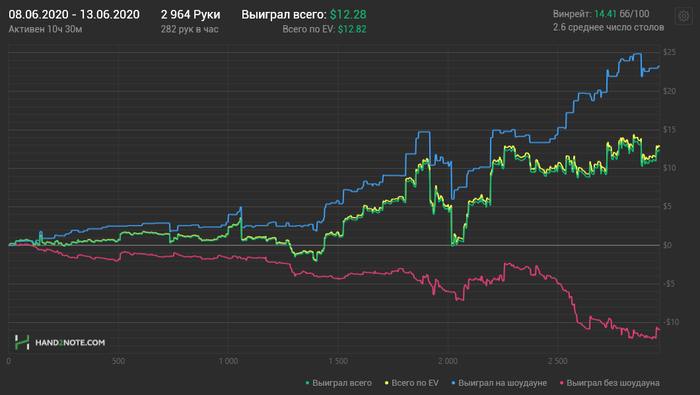
Task: Click the '2 964 Руки' hand count
Action: pyautogui.click(x=191, y=14)
